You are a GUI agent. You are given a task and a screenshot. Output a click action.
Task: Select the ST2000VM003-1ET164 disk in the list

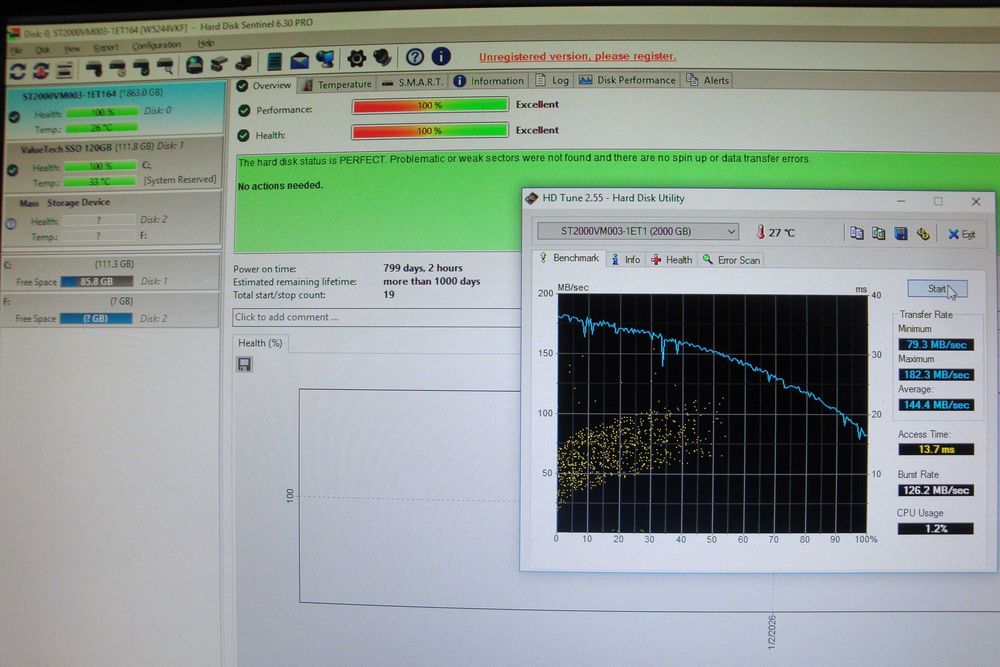point(115,110)
